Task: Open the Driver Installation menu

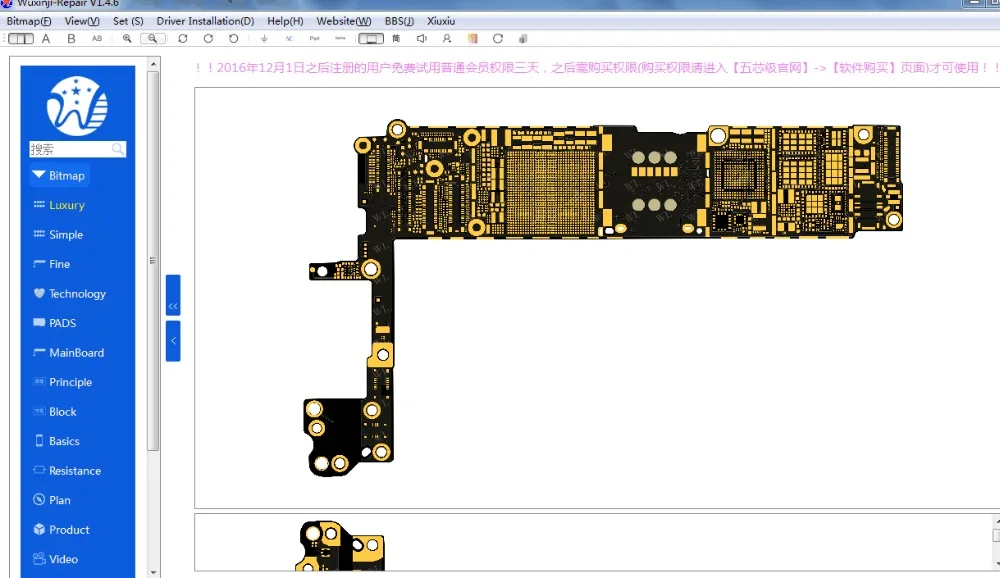Action: pyautogui.click(x=205, y=21)
